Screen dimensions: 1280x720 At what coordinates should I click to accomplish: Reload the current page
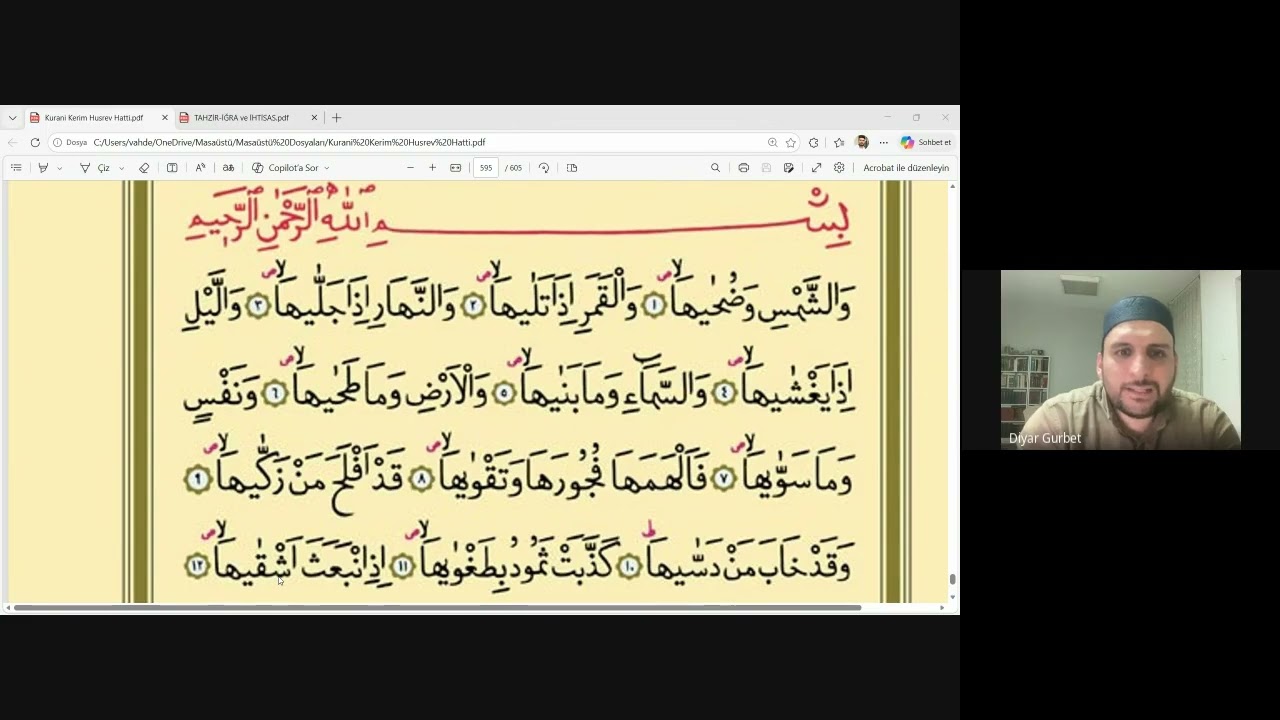[x=35, y=142]
